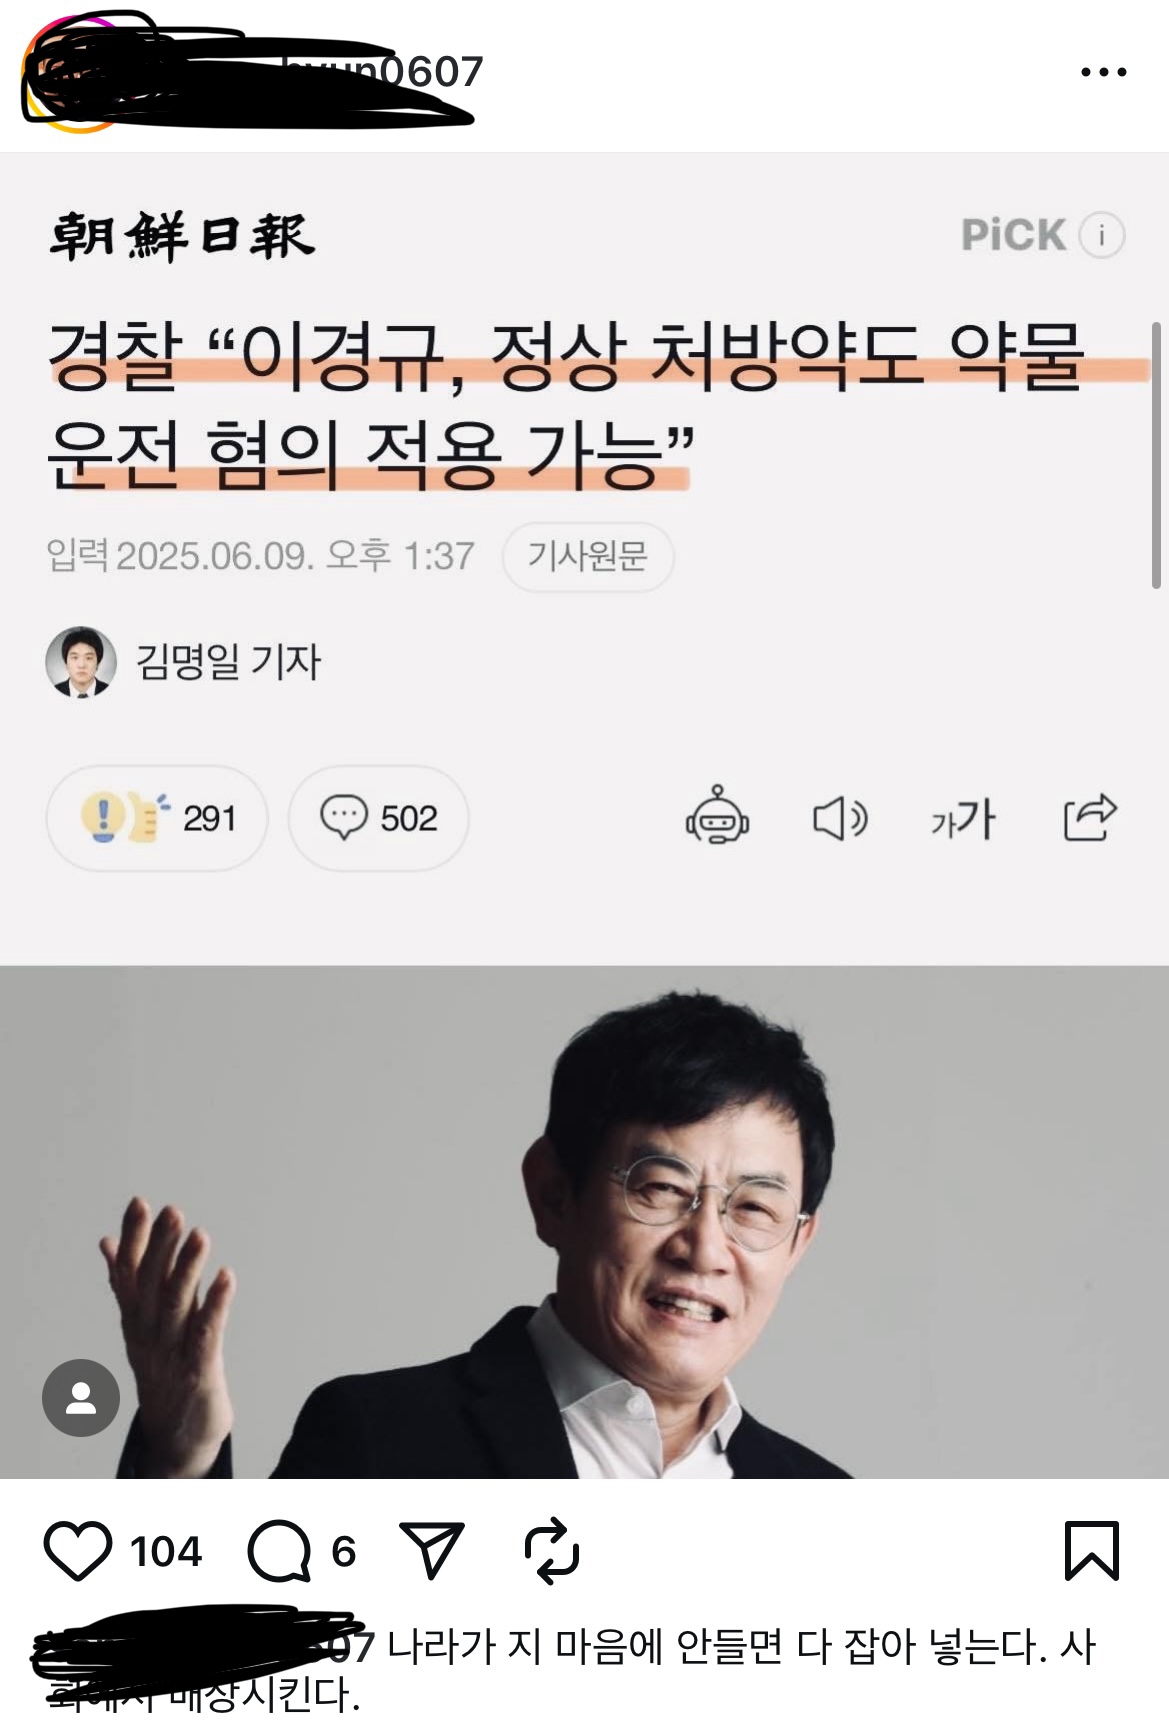1169x1720 pixels.
Task: Save post with bookmark icon
Action: (1091, 1551)
